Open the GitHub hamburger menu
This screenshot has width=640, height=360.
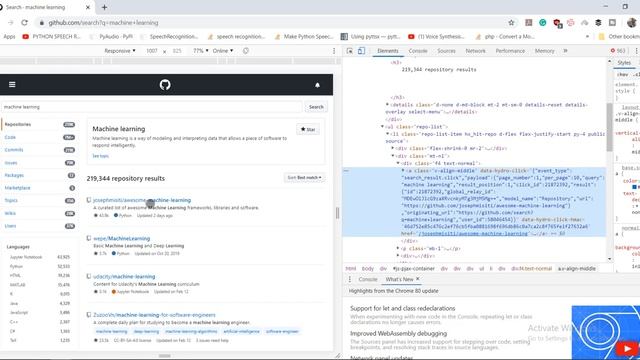click(x=12, y=84)
